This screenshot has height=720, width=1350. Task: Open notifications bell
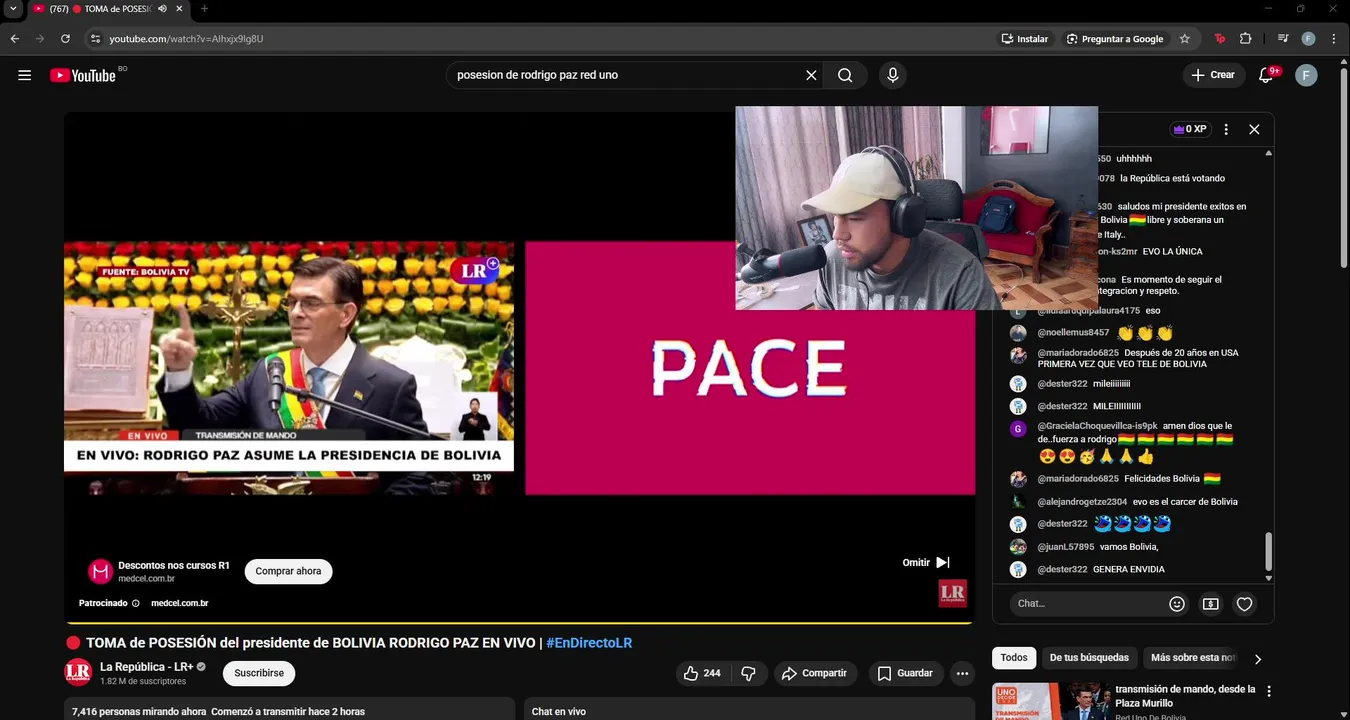pyautogui.click(x=1266, y=75)
